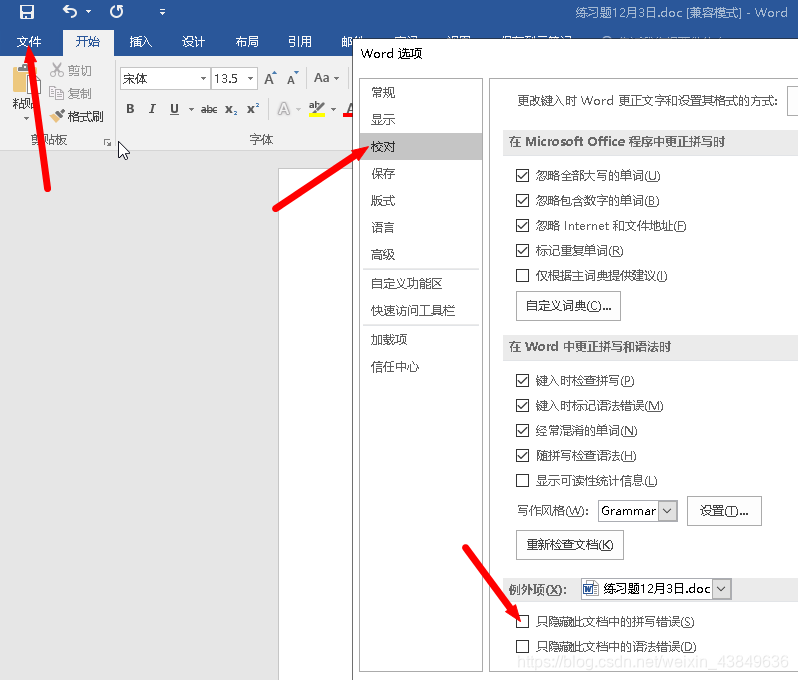Toggle superscript x²
Screen dimensions: 798x680
(253, 108)
